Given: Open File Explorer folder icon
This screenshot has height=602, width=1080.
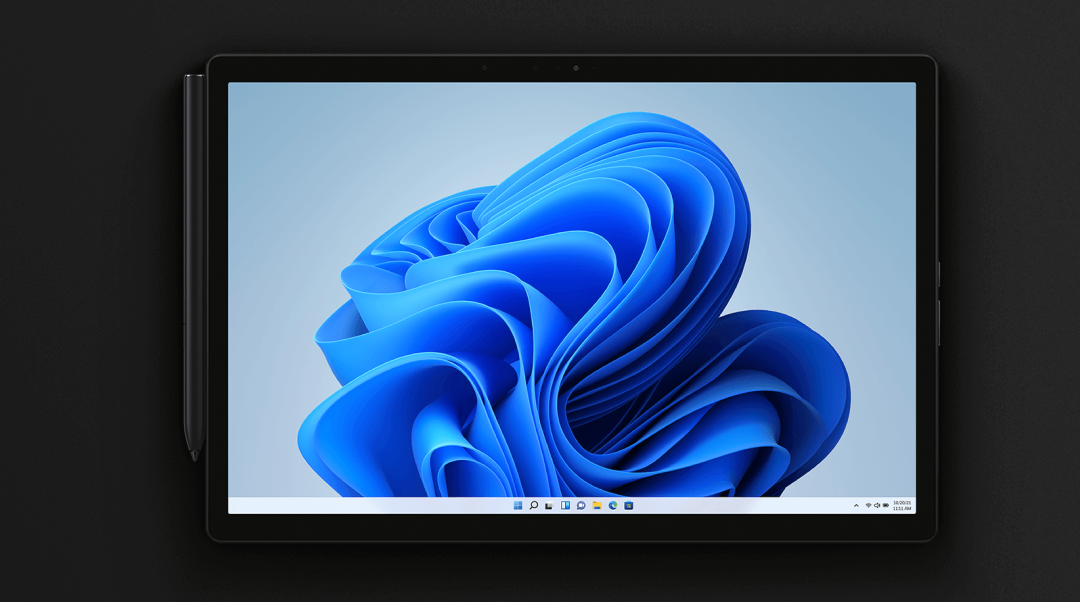Looking at the screenshot, I should pos(596,506).
